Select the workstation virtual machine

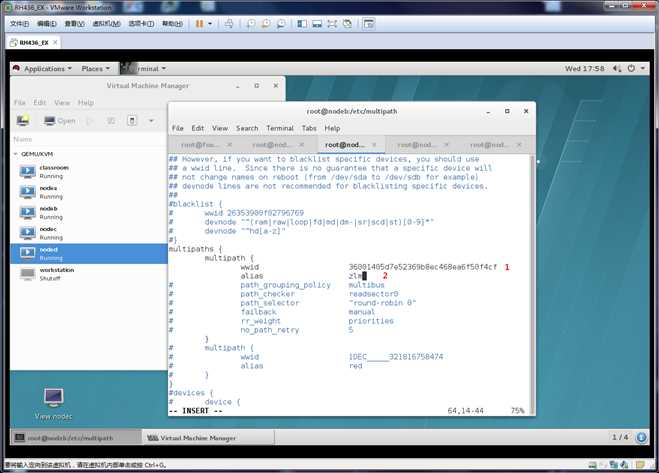coord(89,274)
